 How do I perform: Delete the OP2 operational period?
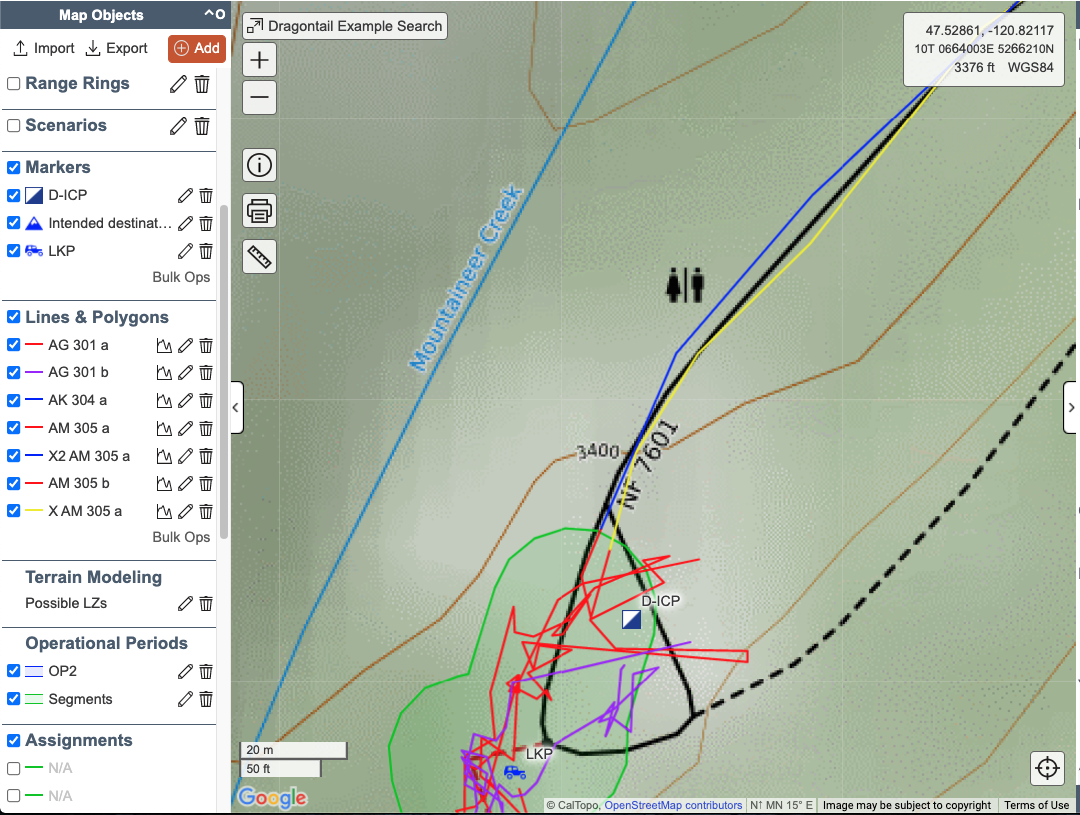[x=206, y=671]
